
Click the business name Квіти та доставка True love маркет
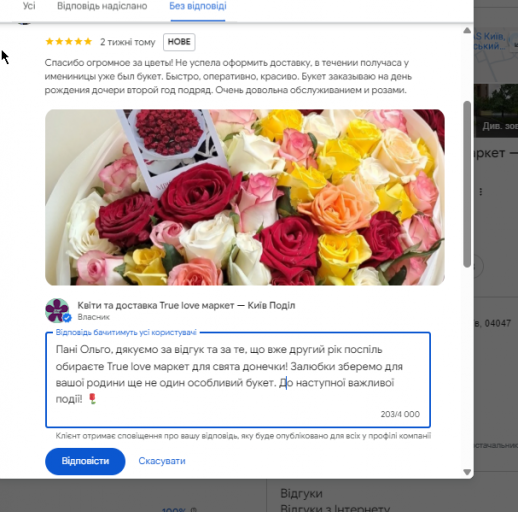point(186,305)
